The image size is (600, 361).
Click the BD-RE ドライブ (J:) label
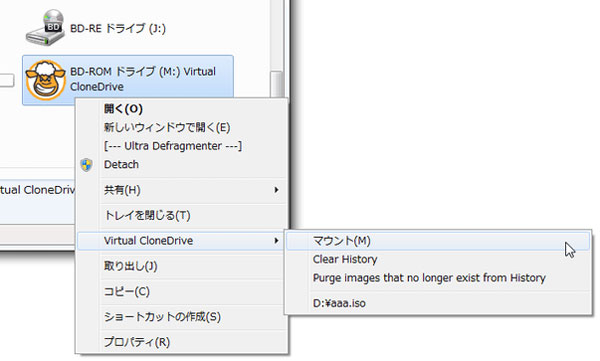(x=118, y=28)
